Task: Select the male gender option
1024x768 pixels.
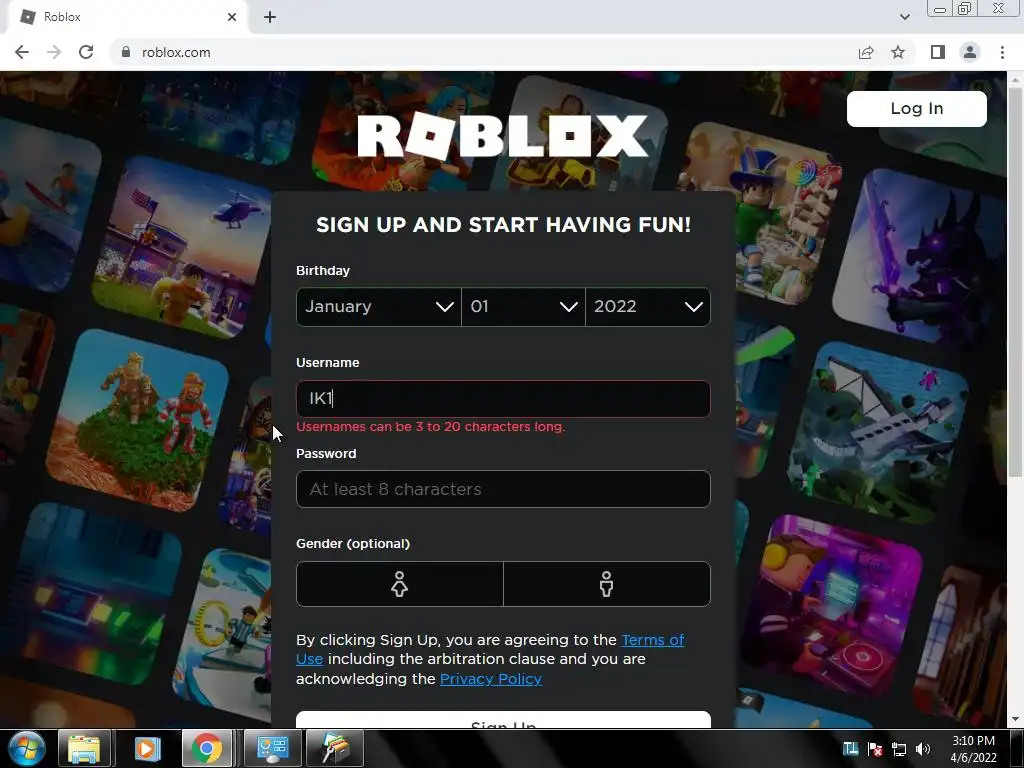Action: [x=607, y=584]
